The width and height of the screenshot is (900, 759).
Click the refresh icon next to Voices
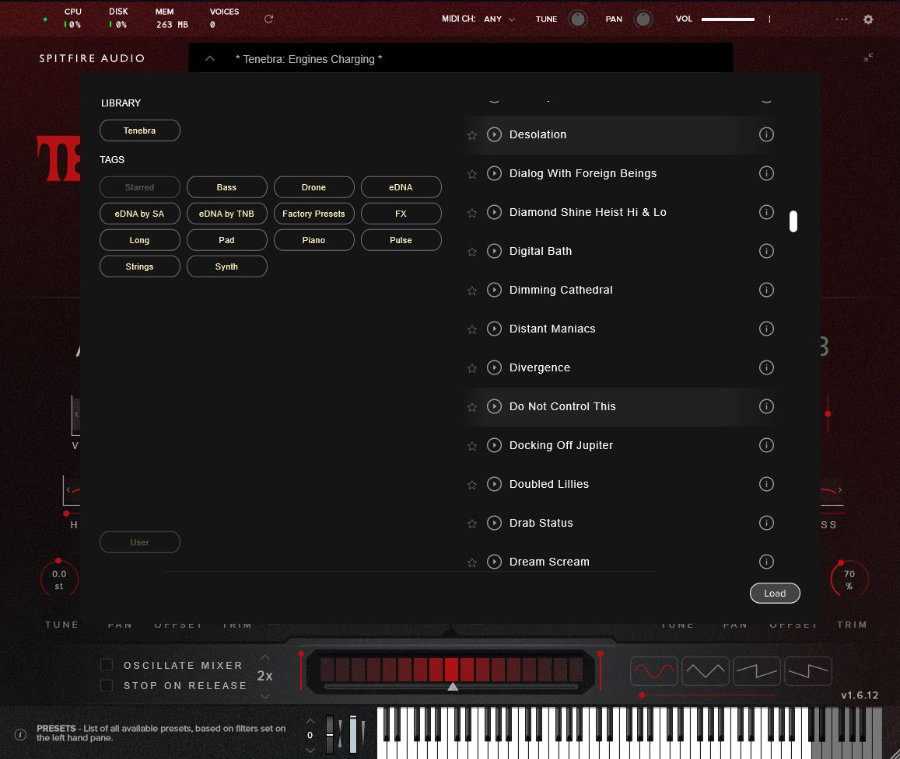pos(268,19)
